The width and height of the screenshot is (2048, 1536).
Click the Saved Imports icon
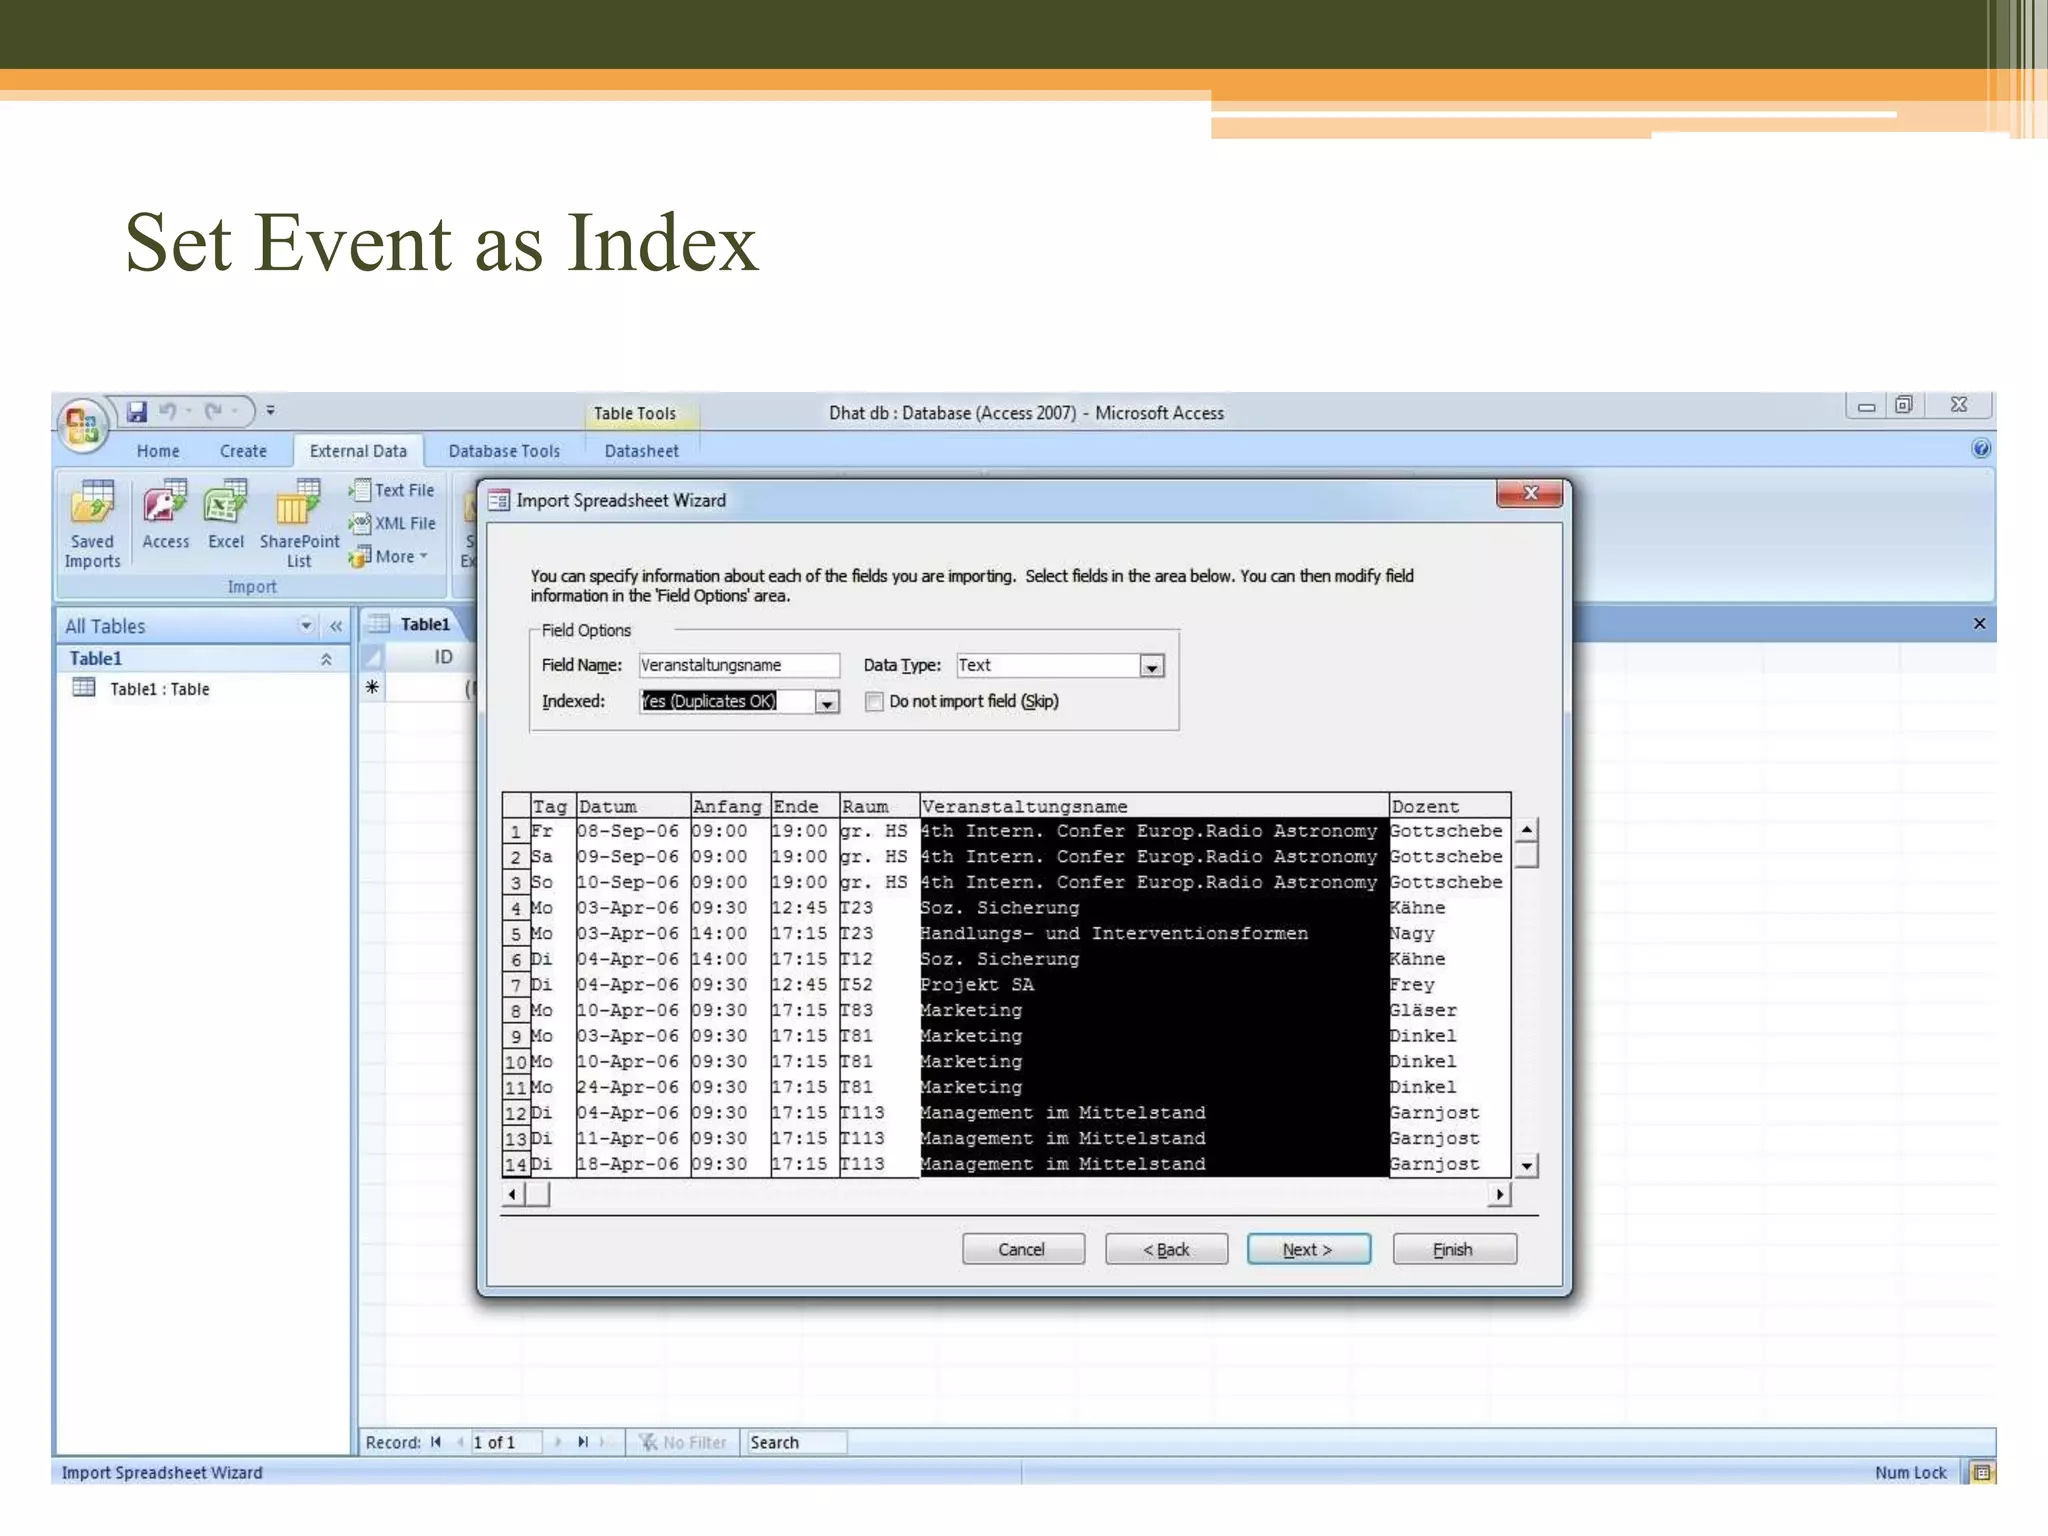92,522
